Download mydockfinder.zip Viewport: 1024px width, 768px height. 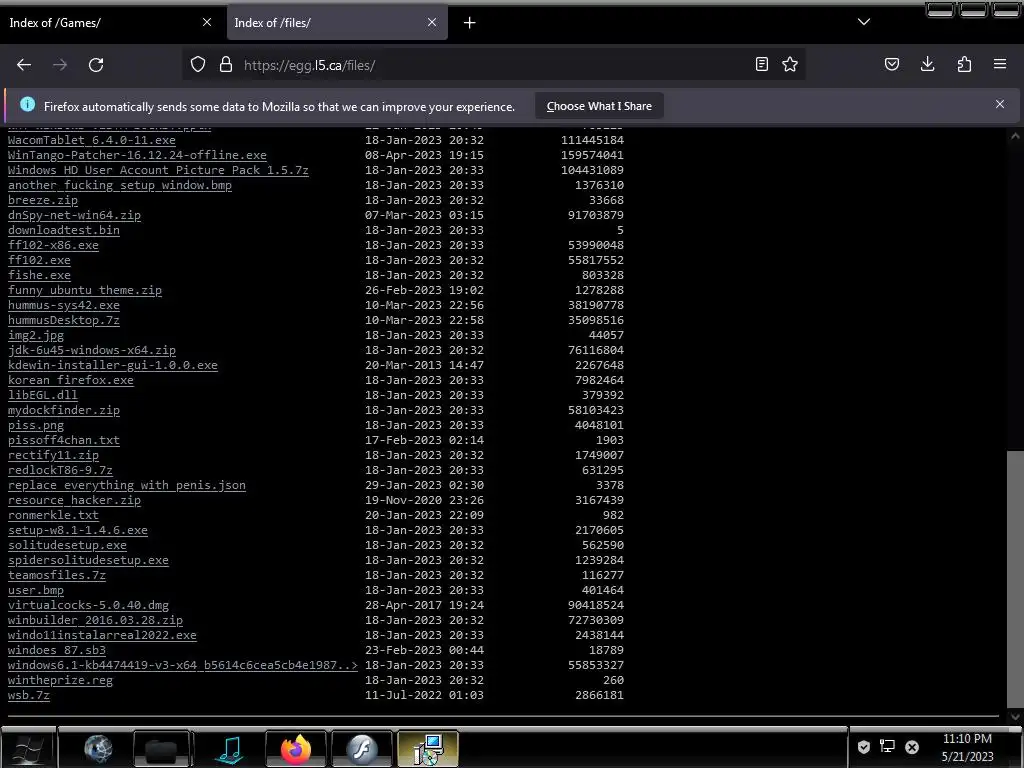click(63, 410)
